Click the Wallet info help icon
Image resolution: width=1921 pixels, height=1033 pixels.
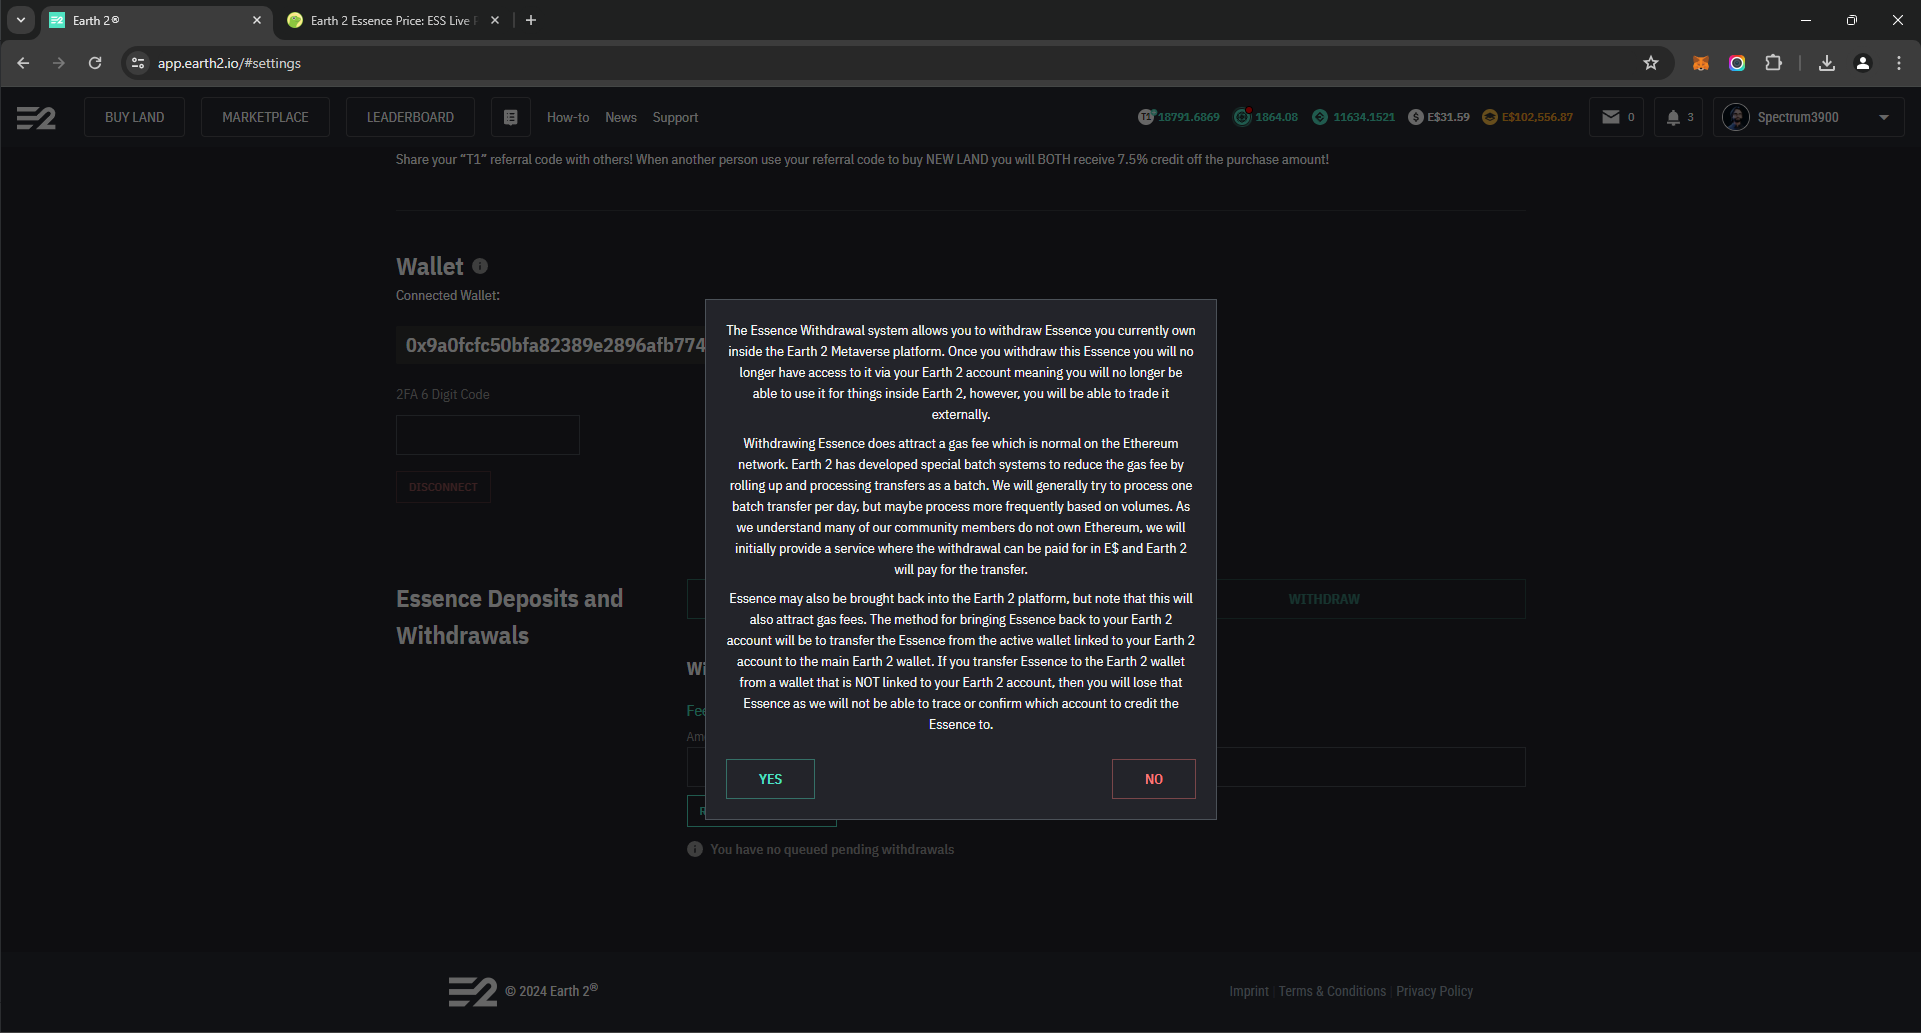480,266
